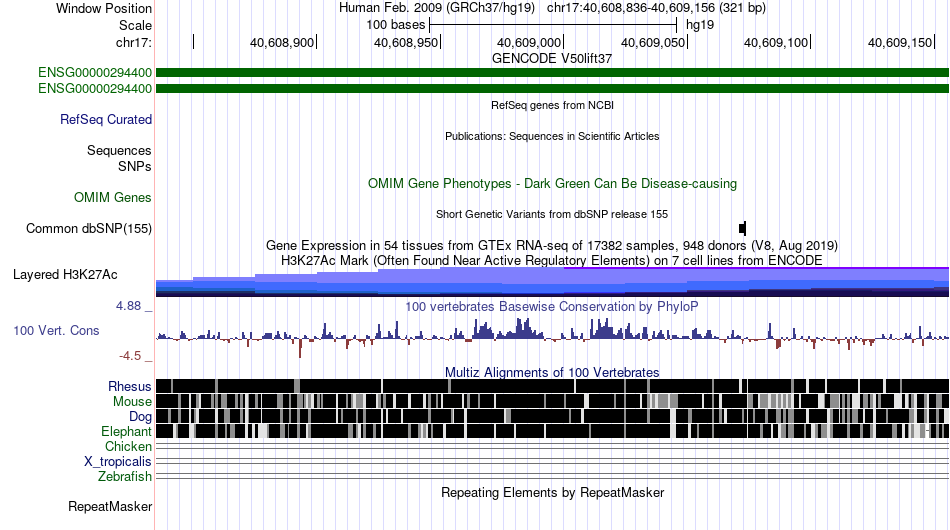Image resolution: width=950 pixels, height=530 pixels.
Task: Click the 40,608,900 ruler position
Action: pyautogui.click(x=282, y=43)
